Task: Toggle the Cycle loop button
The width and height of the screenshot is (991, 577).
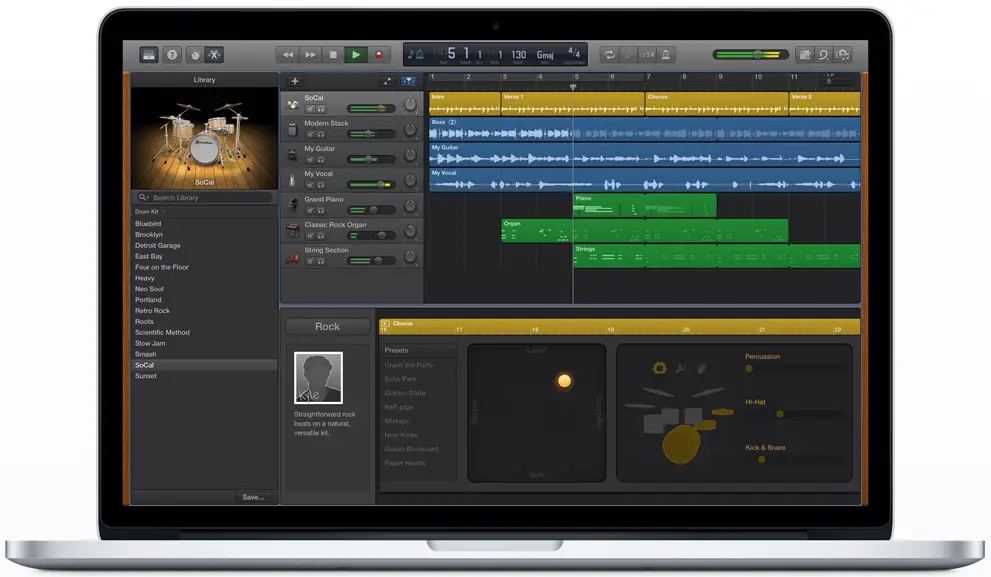Action: click(x=609, y=55)
